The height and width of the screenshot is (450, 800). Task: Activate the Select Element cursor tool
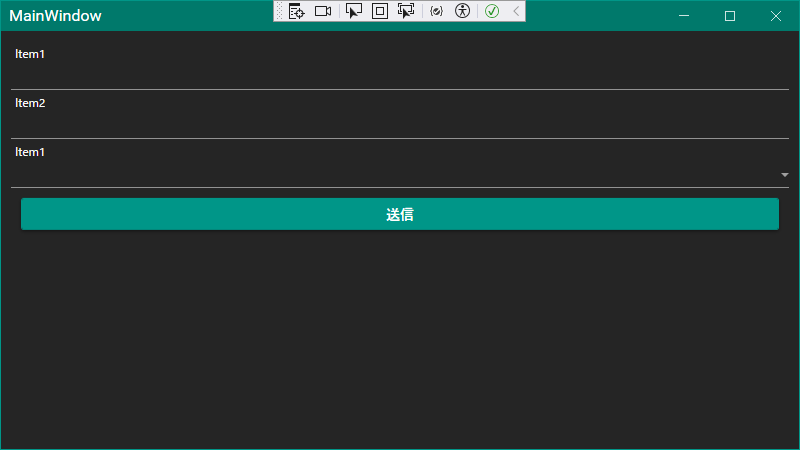coord(354,11)
